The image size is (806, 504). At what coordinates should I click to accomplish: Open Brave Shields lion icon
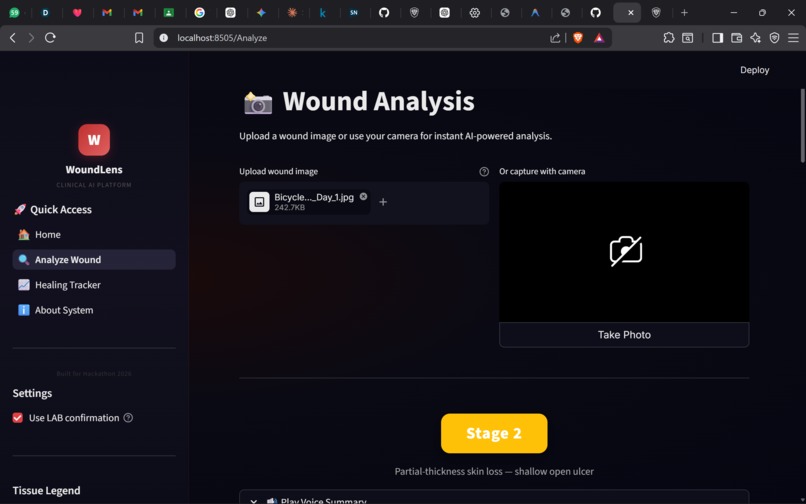coord(578,38)
